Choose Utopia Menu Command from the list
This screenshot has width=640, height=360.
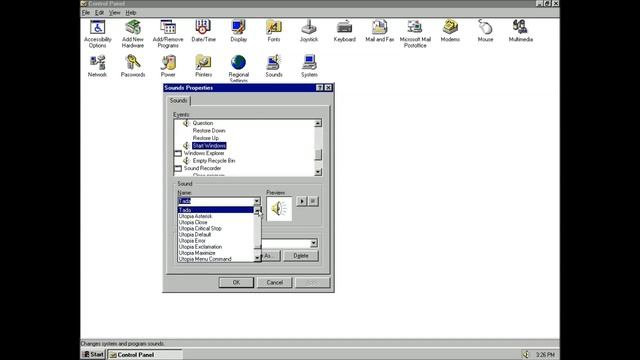(216, 259)
